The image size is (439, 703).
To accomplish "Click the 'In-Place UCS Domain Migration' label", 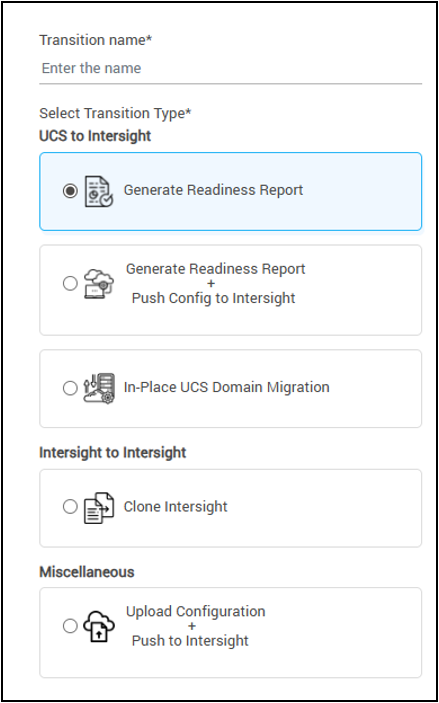I will coord(226,387).
